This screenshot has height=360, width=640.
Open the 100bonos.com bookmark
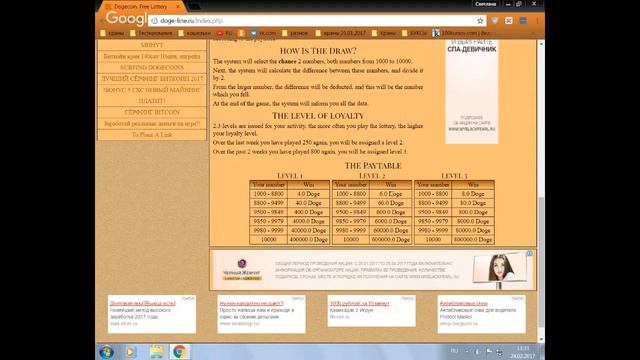coord(462,33)
